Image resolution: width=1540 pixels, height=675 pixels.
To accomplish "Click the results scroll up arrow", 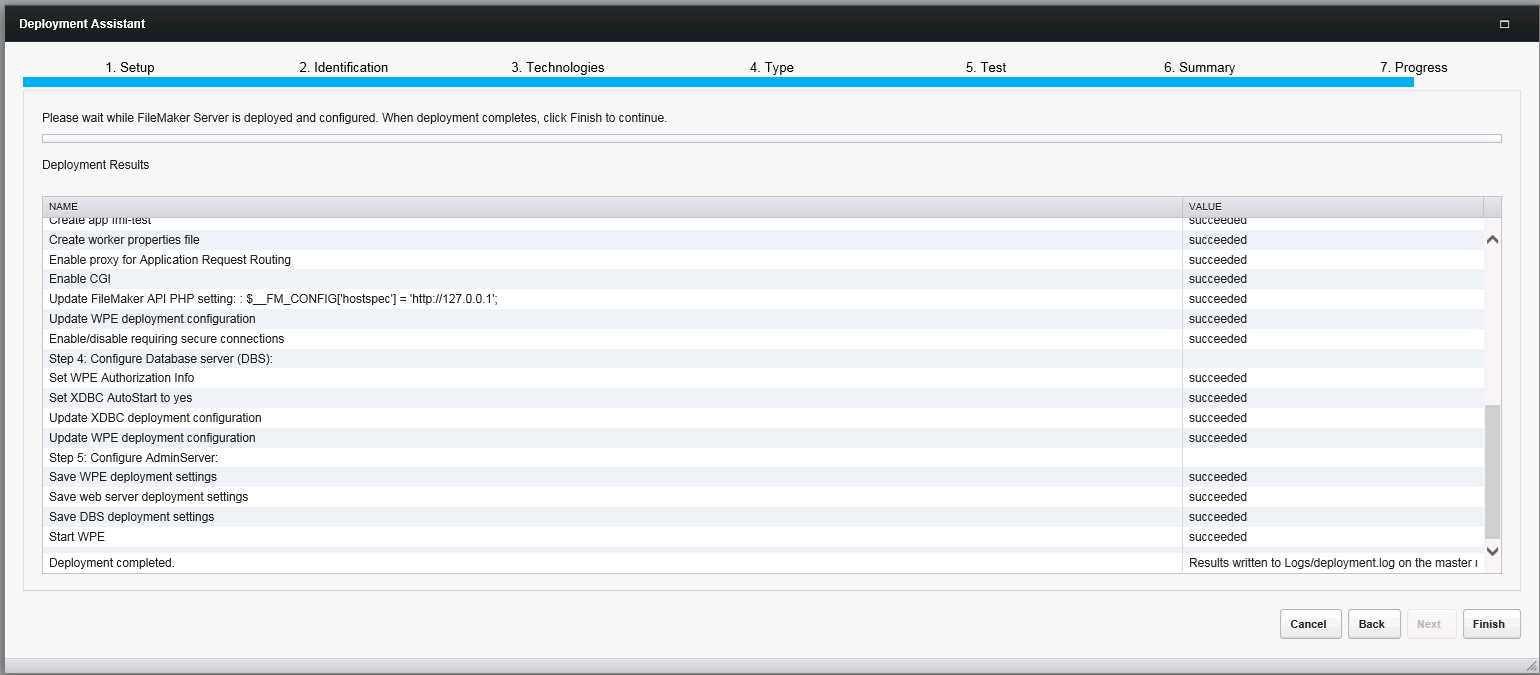I will pyautogui.click(x=1493, y=240).
